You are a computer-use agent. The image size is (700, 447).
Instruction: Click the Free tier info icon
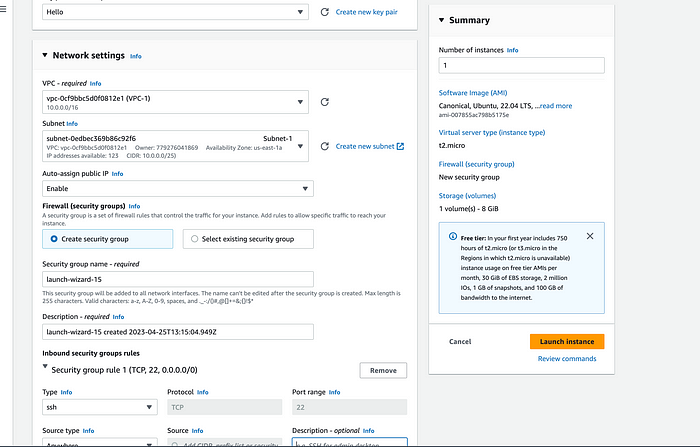pyautogui.click(x=453, y=236)
